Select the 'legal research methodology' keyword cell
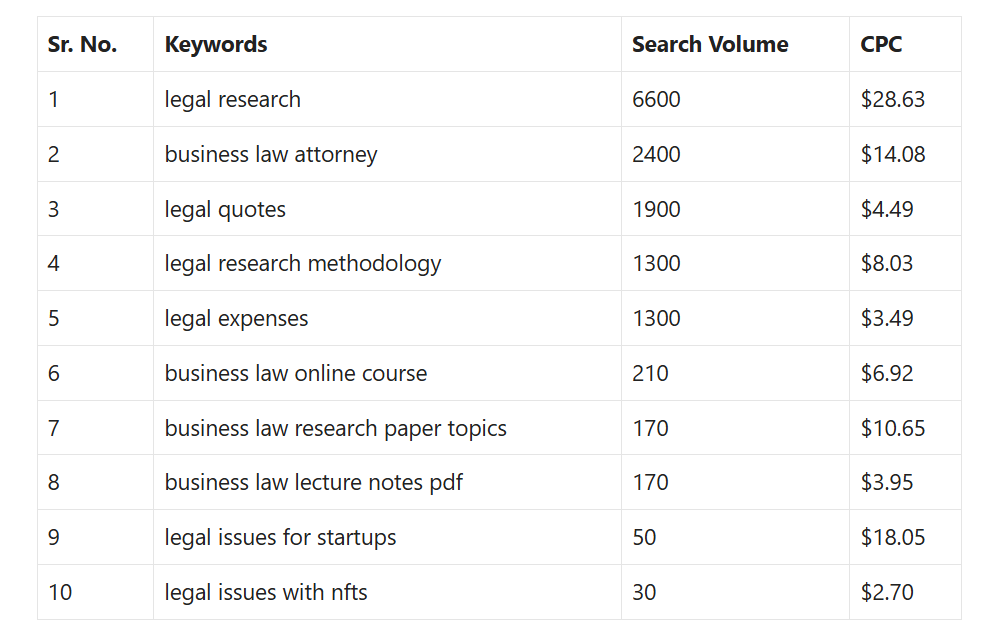The image size is (986, 637). point(387,263)
